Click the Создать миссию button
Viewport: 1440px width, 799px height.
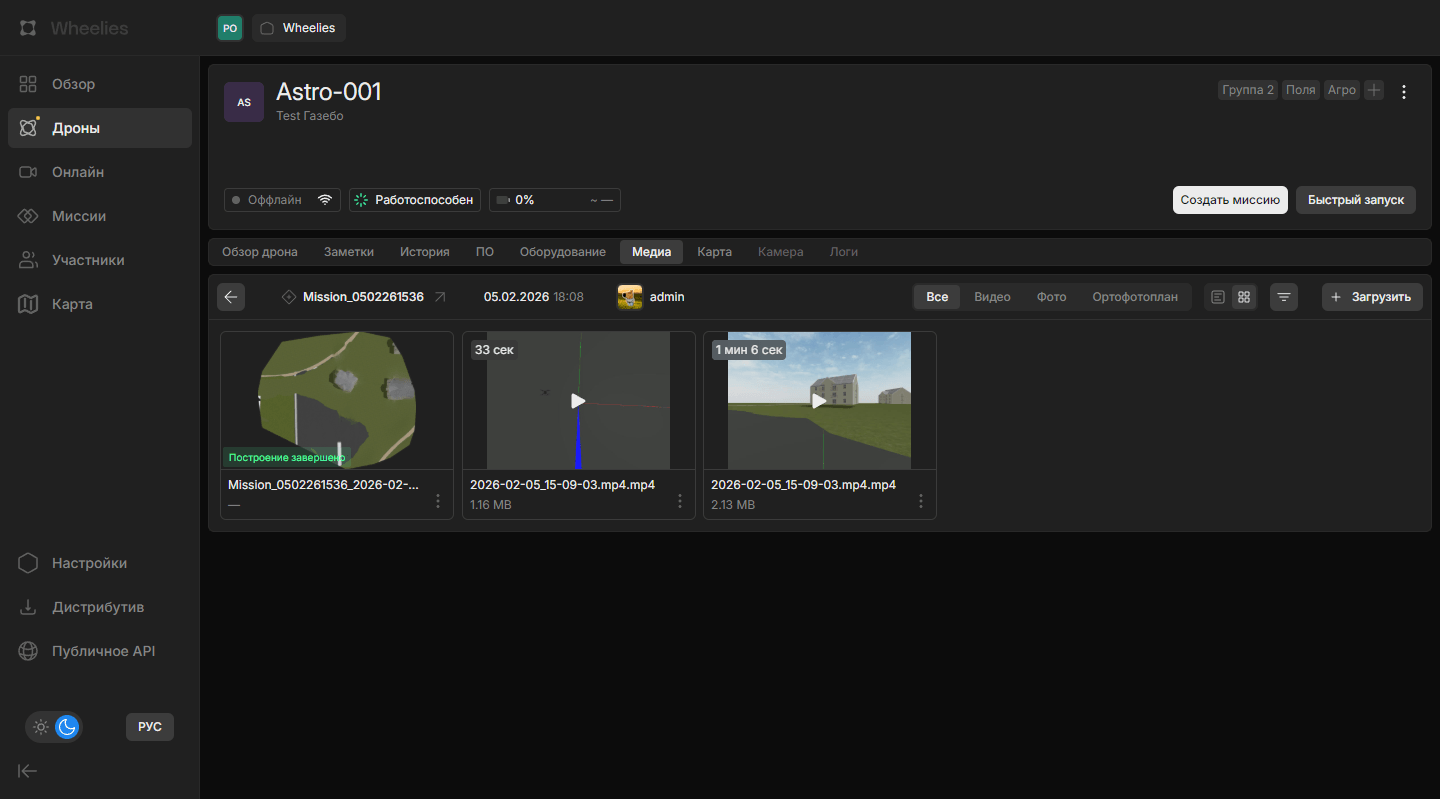pos(1230,200)
